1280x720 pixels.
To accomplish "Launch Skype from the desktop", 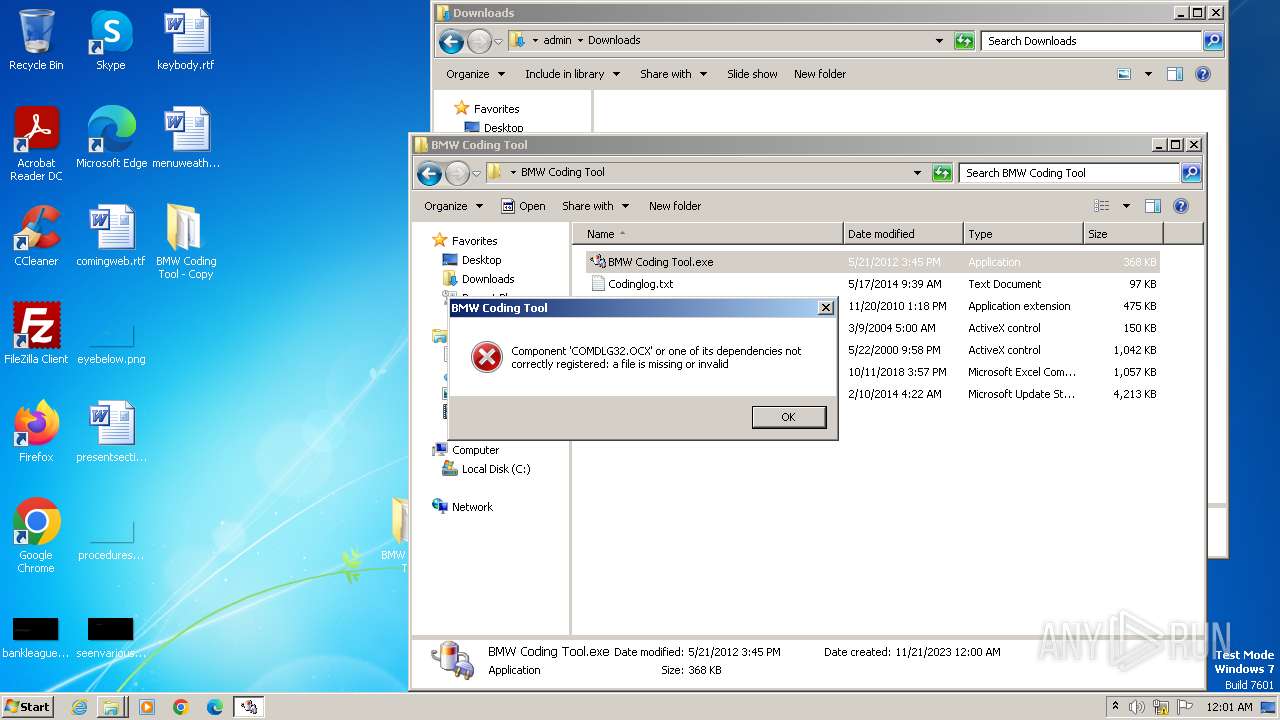I will (110, 40).
